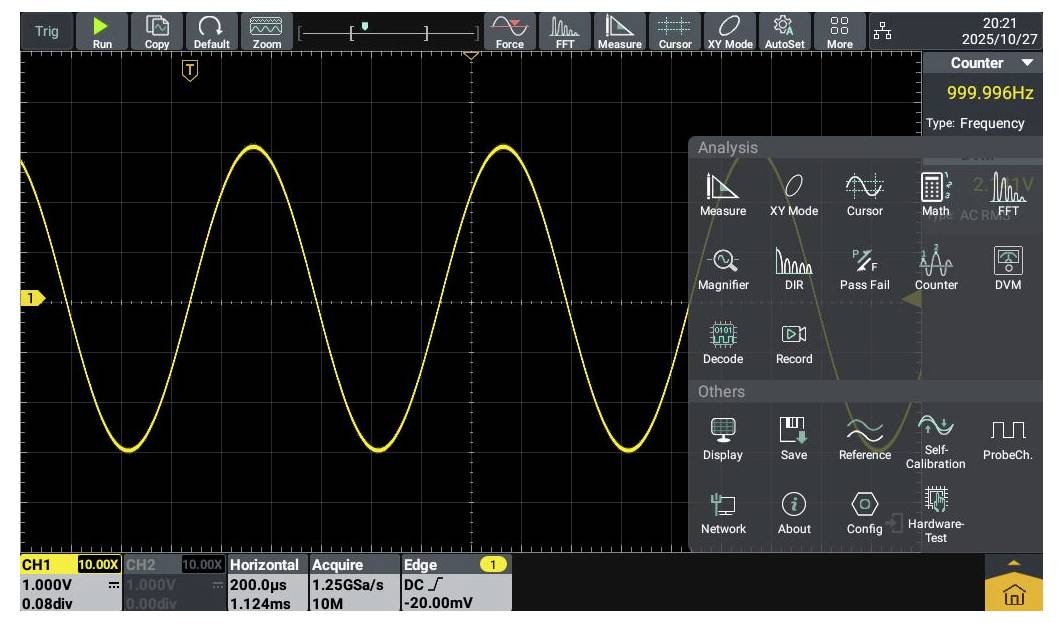Start Self-Calibration from the Others section
Viewport: 1063px width, 623px height.
tap(935, 441)
